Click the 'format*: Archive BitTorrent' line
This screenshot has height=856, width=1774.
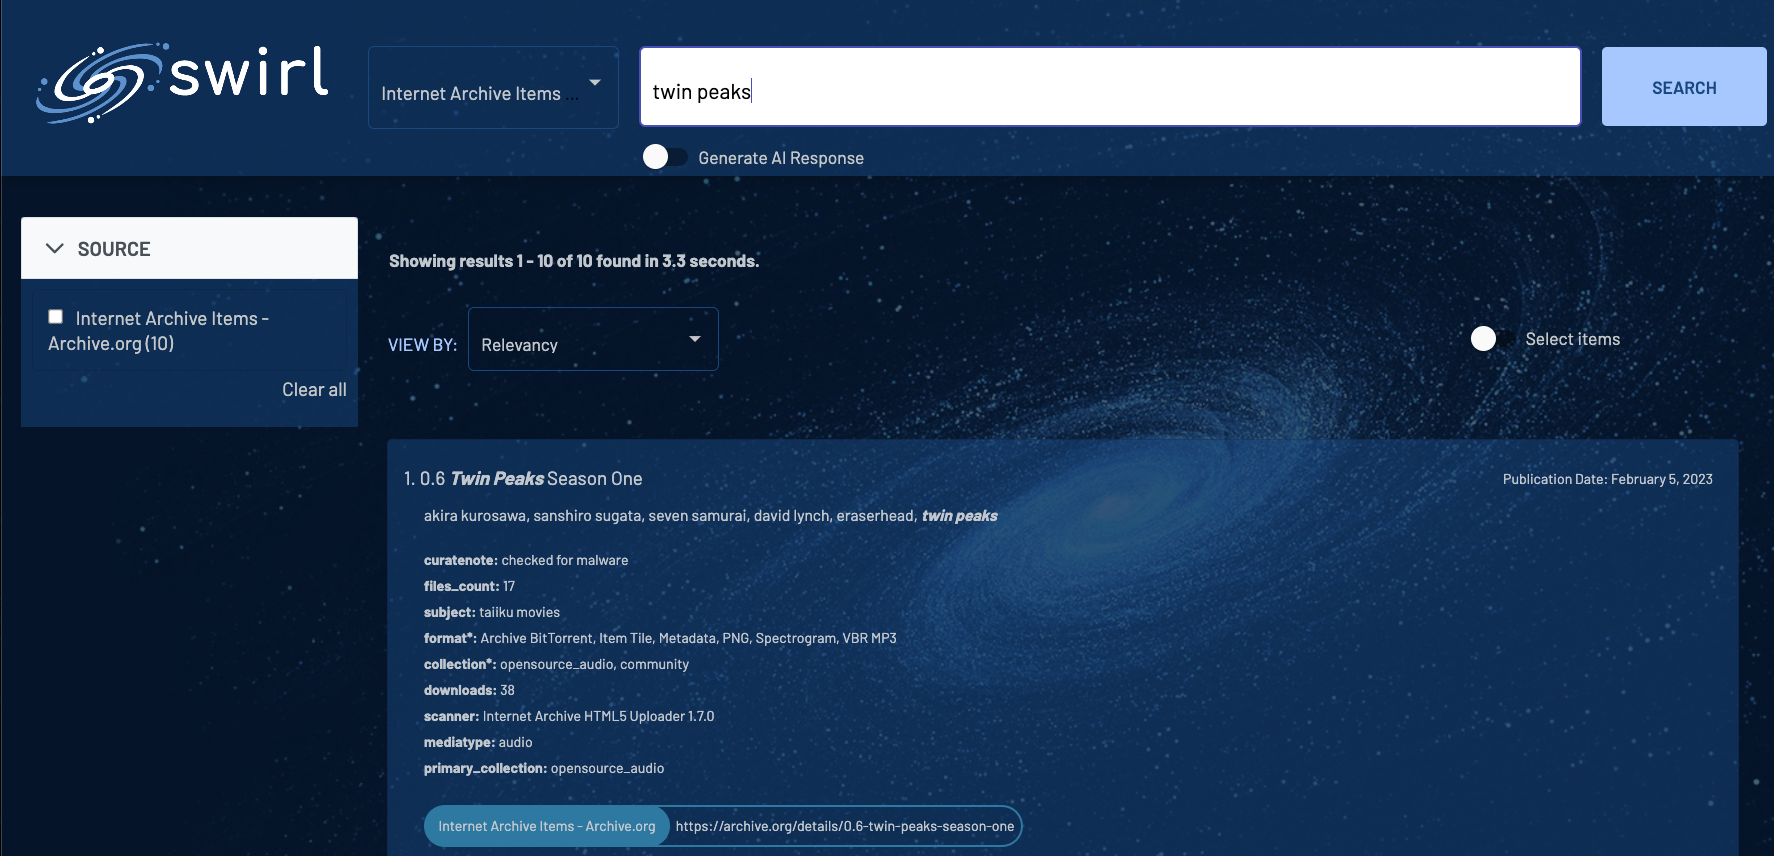coord(660,638)
